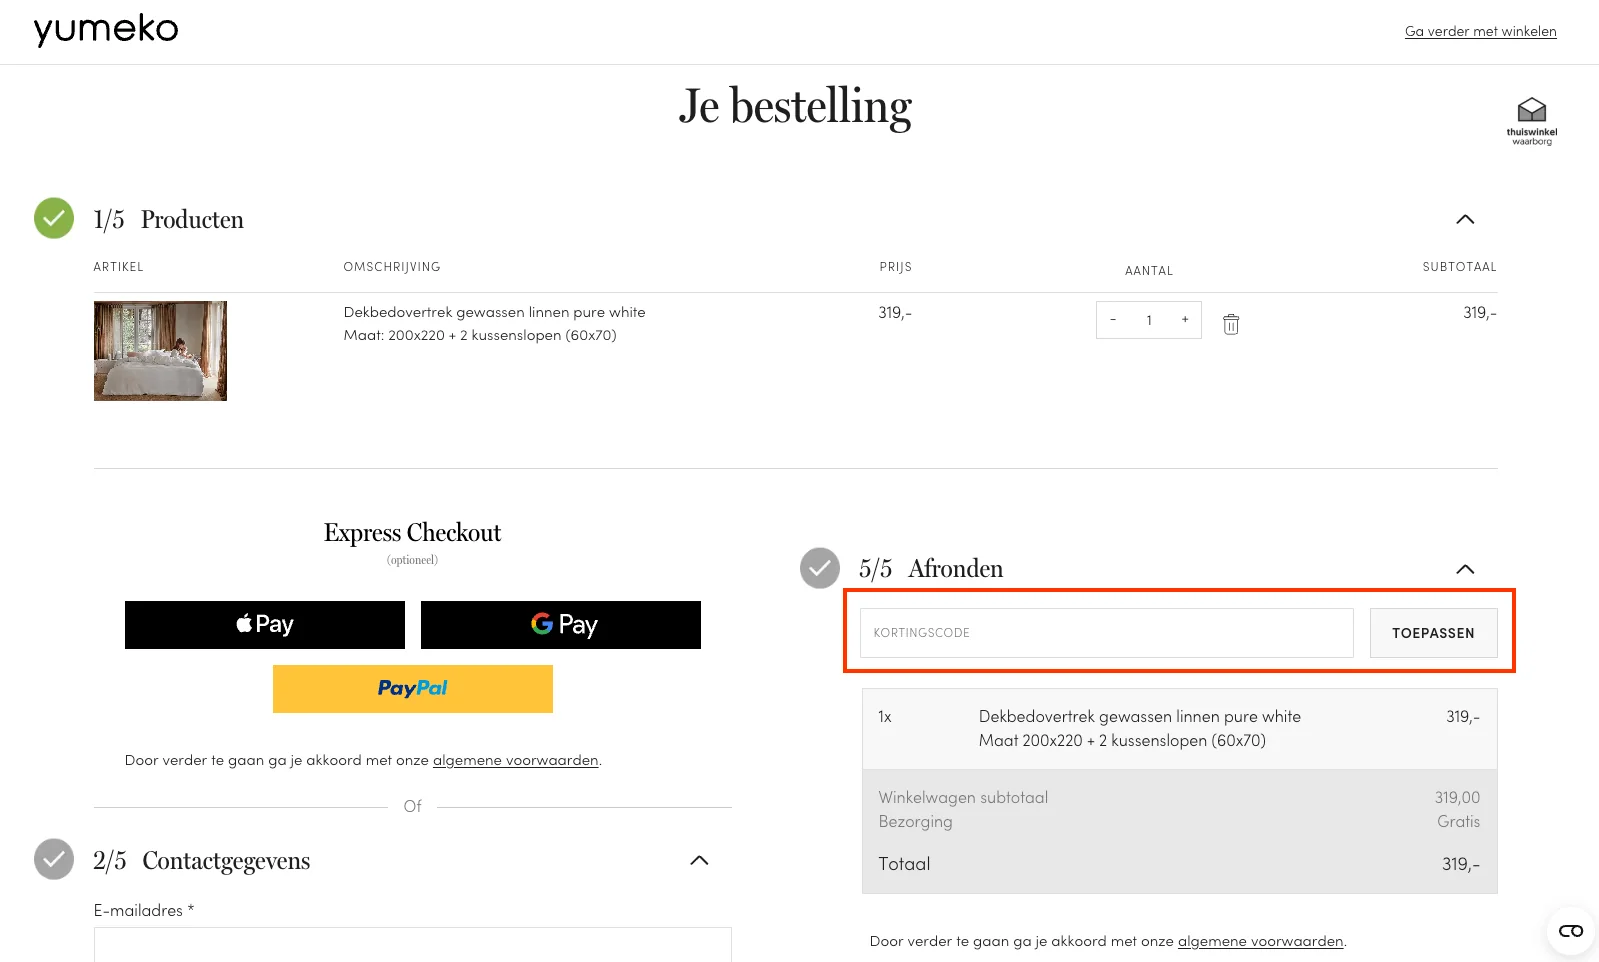This screenshot has height=962, width=1599.
Task: Click the duvet cover product thumbnail
Action: [160, 351]
